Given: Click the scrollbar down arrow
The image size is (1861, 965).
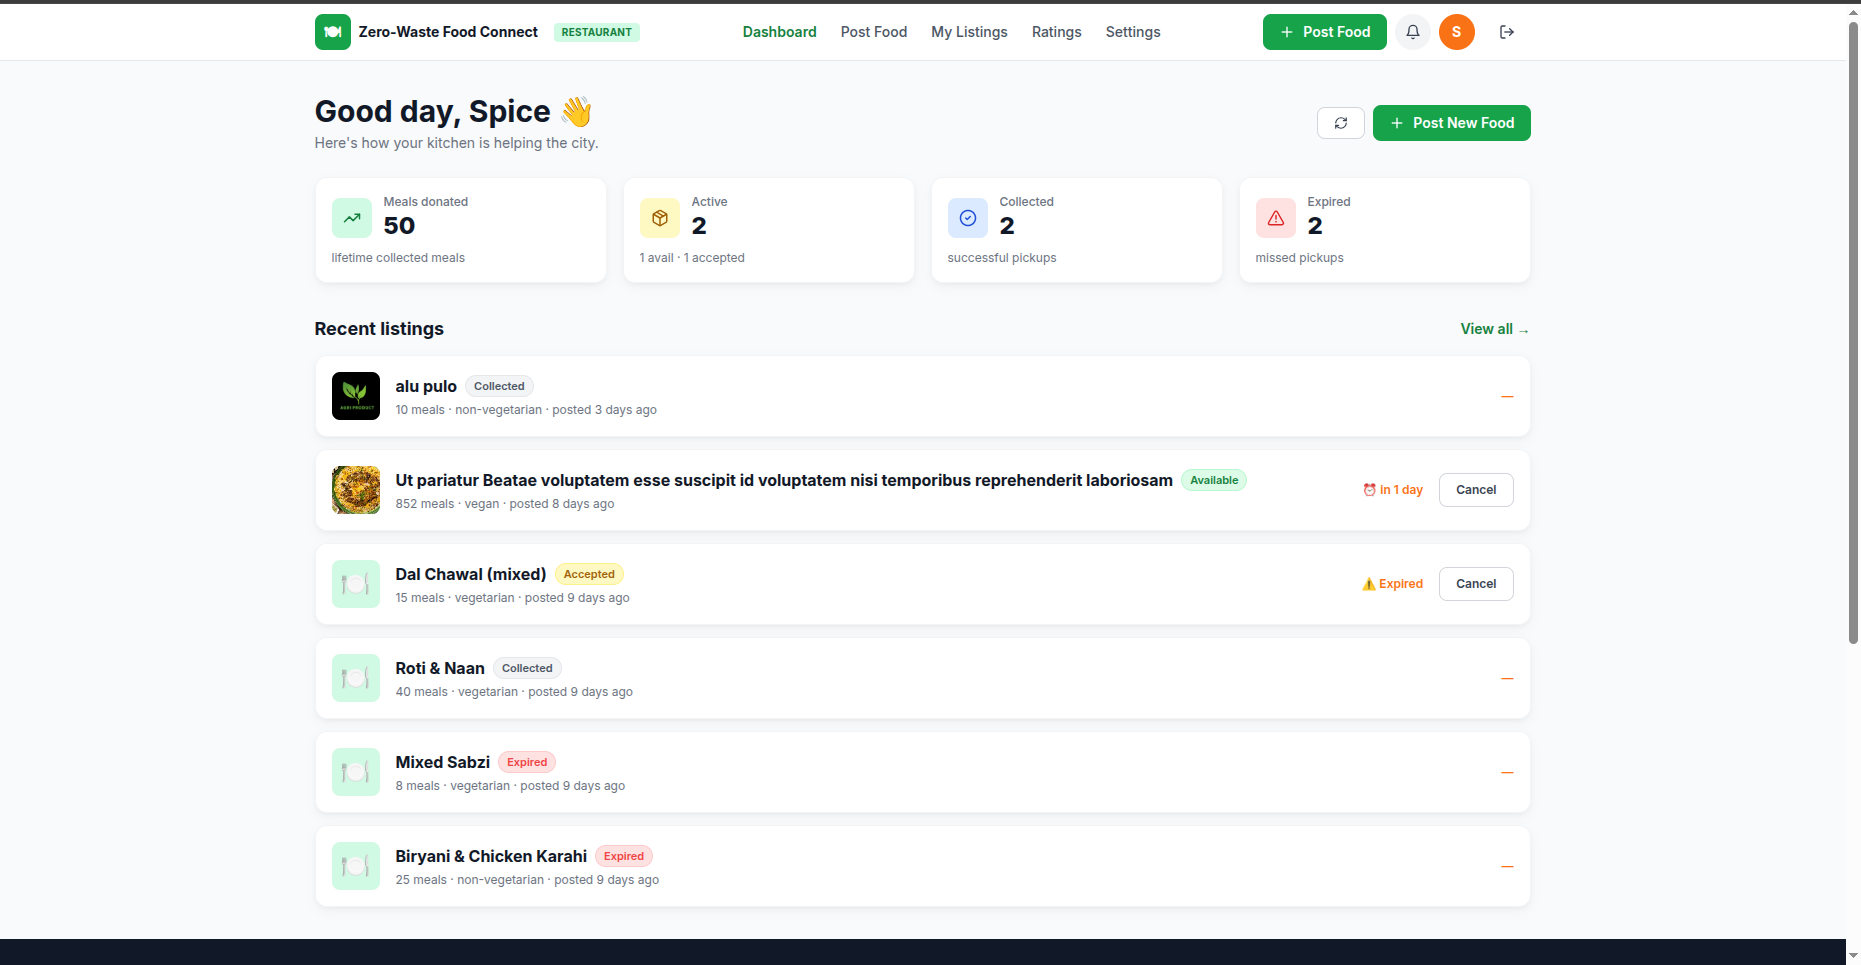Looking at the screenshot, I should [x=1853, y=956].
